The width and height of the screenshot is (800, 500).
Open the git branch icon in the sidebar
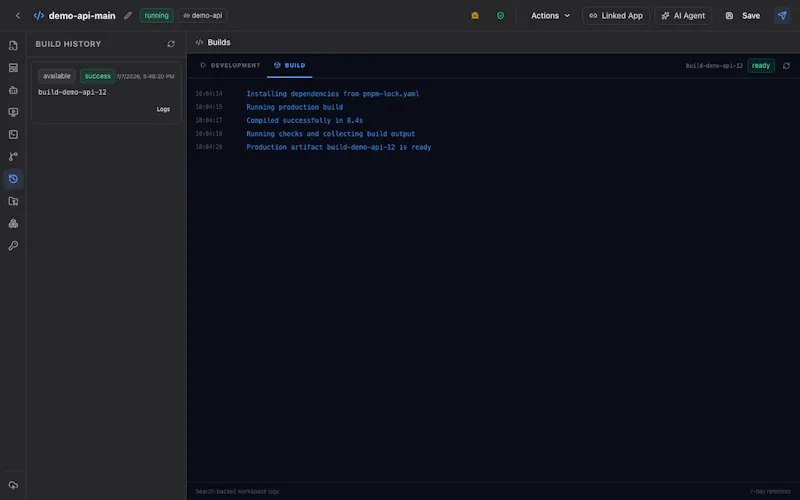pos(13,157)
